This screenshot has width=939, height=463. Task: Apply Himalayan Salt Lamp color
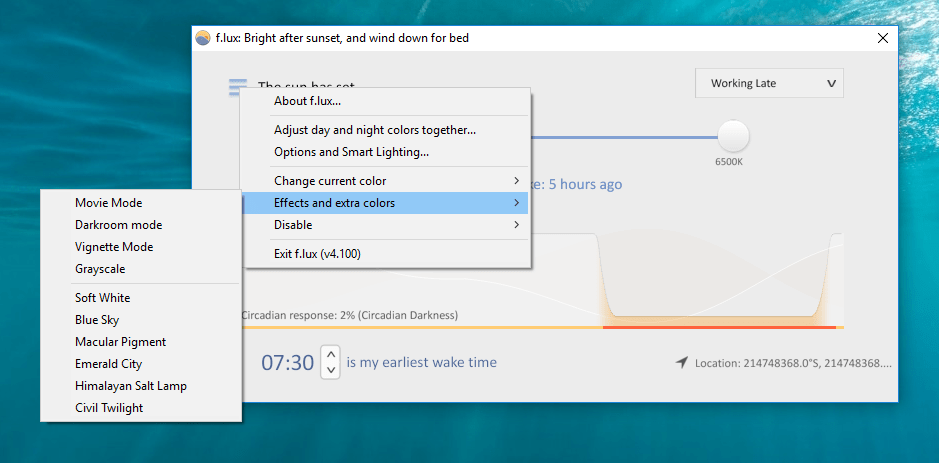[141, 386]
